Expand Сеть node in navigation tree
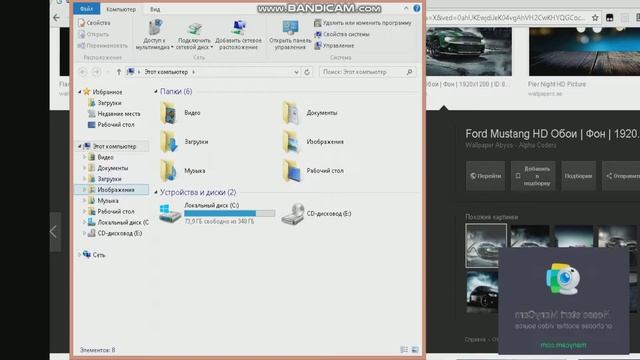The height and width of the screenshot is (360, 640). click(80, 255)
